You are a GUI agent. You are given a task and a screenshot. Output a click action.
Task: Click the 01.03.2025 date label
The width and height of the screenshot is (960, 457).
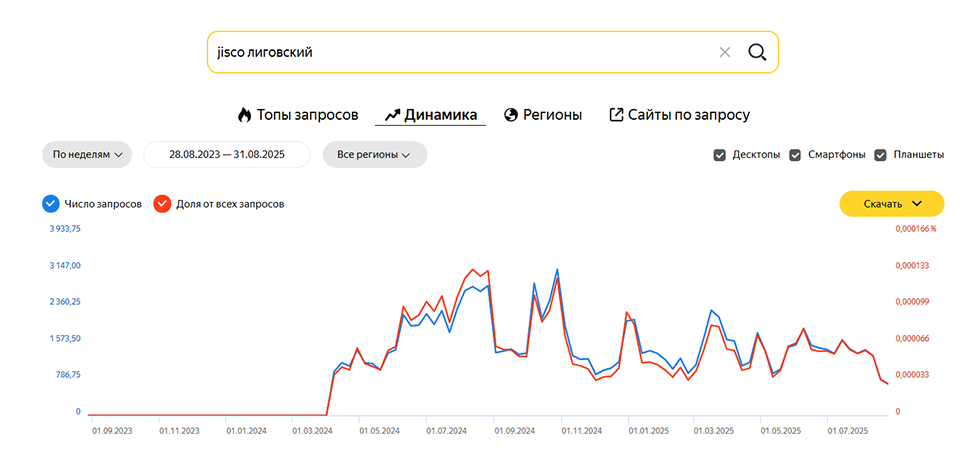[713, 431]
